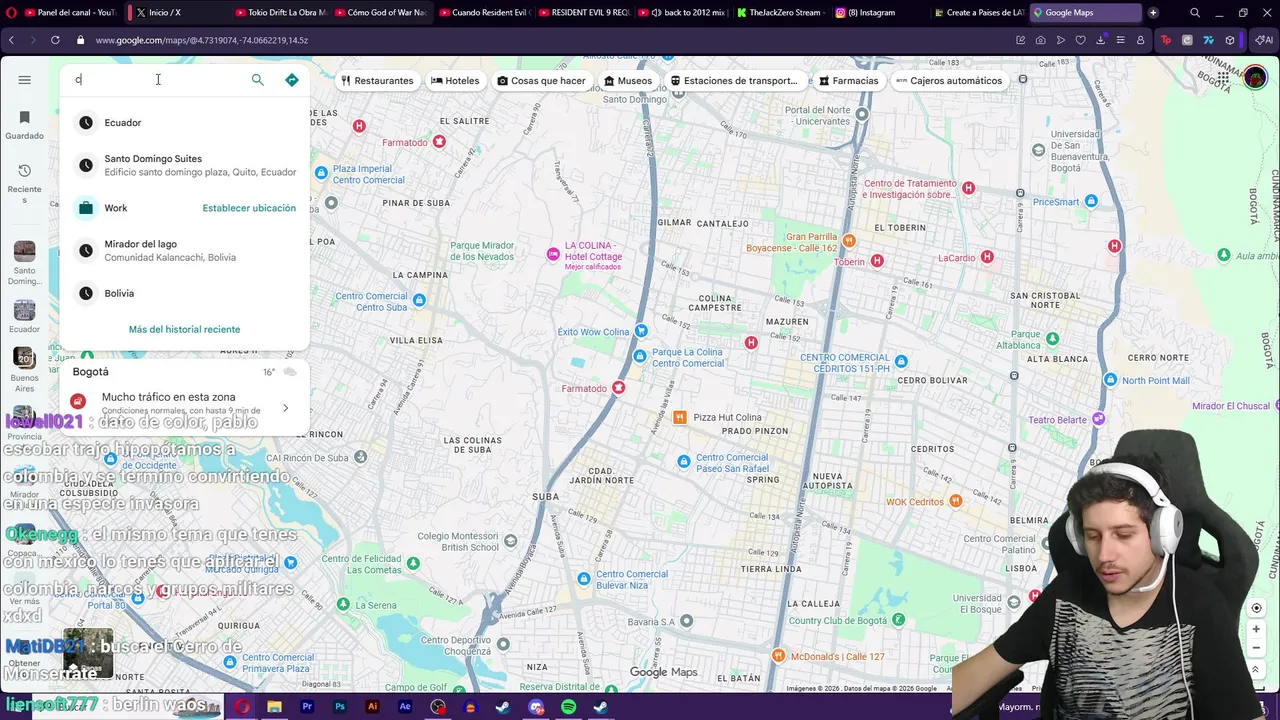Open Adobe Premiere Pro from taskbar
The width and height of the screenshot is (1280, 720).
click(x=307, y=707)
